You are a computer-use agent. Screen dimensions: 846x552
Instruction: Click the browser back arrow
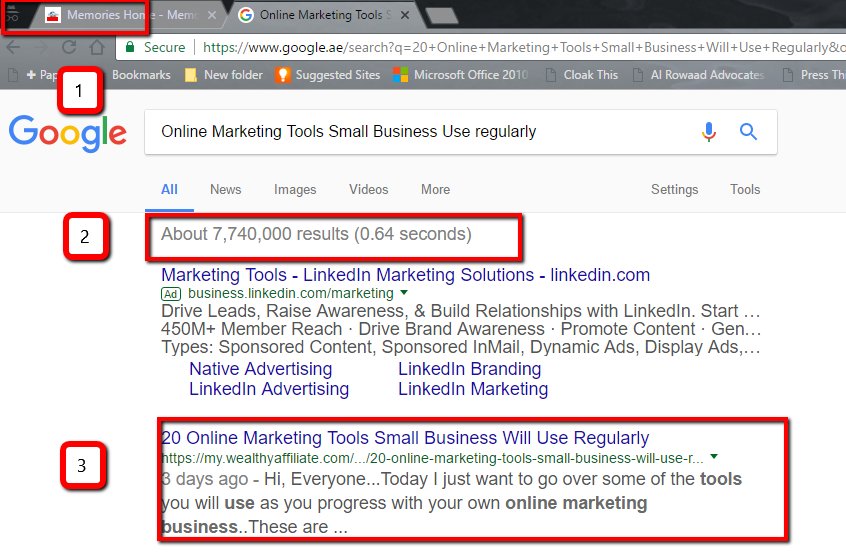[13, 47]
